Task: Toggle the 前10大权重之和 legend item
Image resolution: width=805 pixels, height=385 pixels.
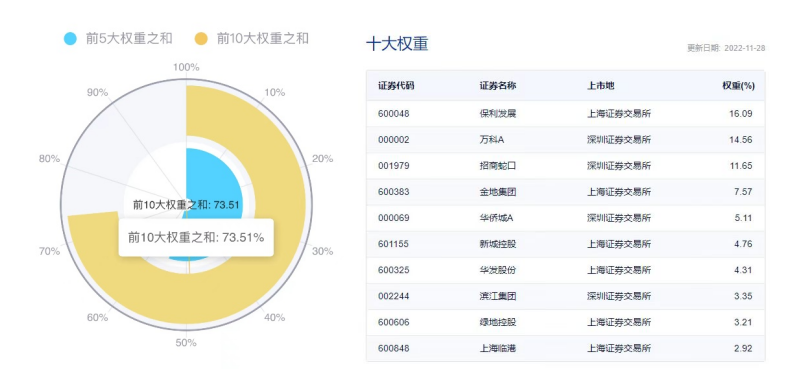Action: [x=252, y=38]
